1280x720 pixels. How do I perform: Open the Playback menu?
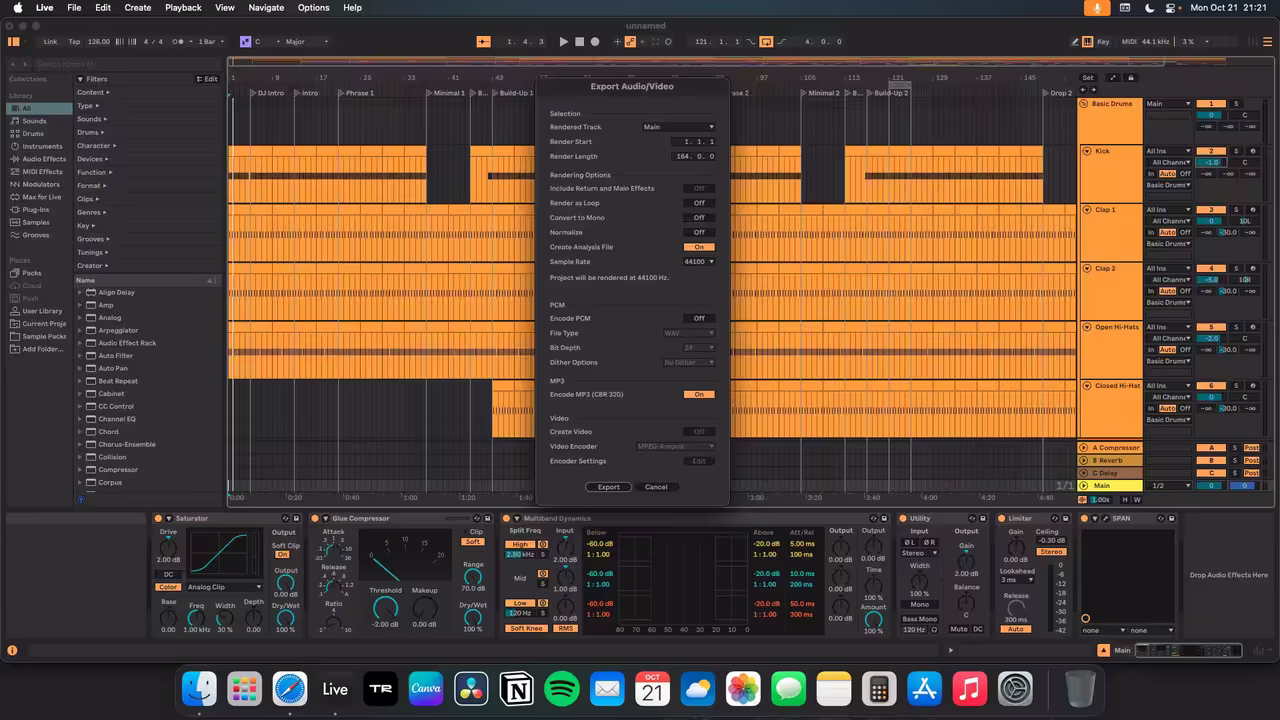click(x=183, y=7)
